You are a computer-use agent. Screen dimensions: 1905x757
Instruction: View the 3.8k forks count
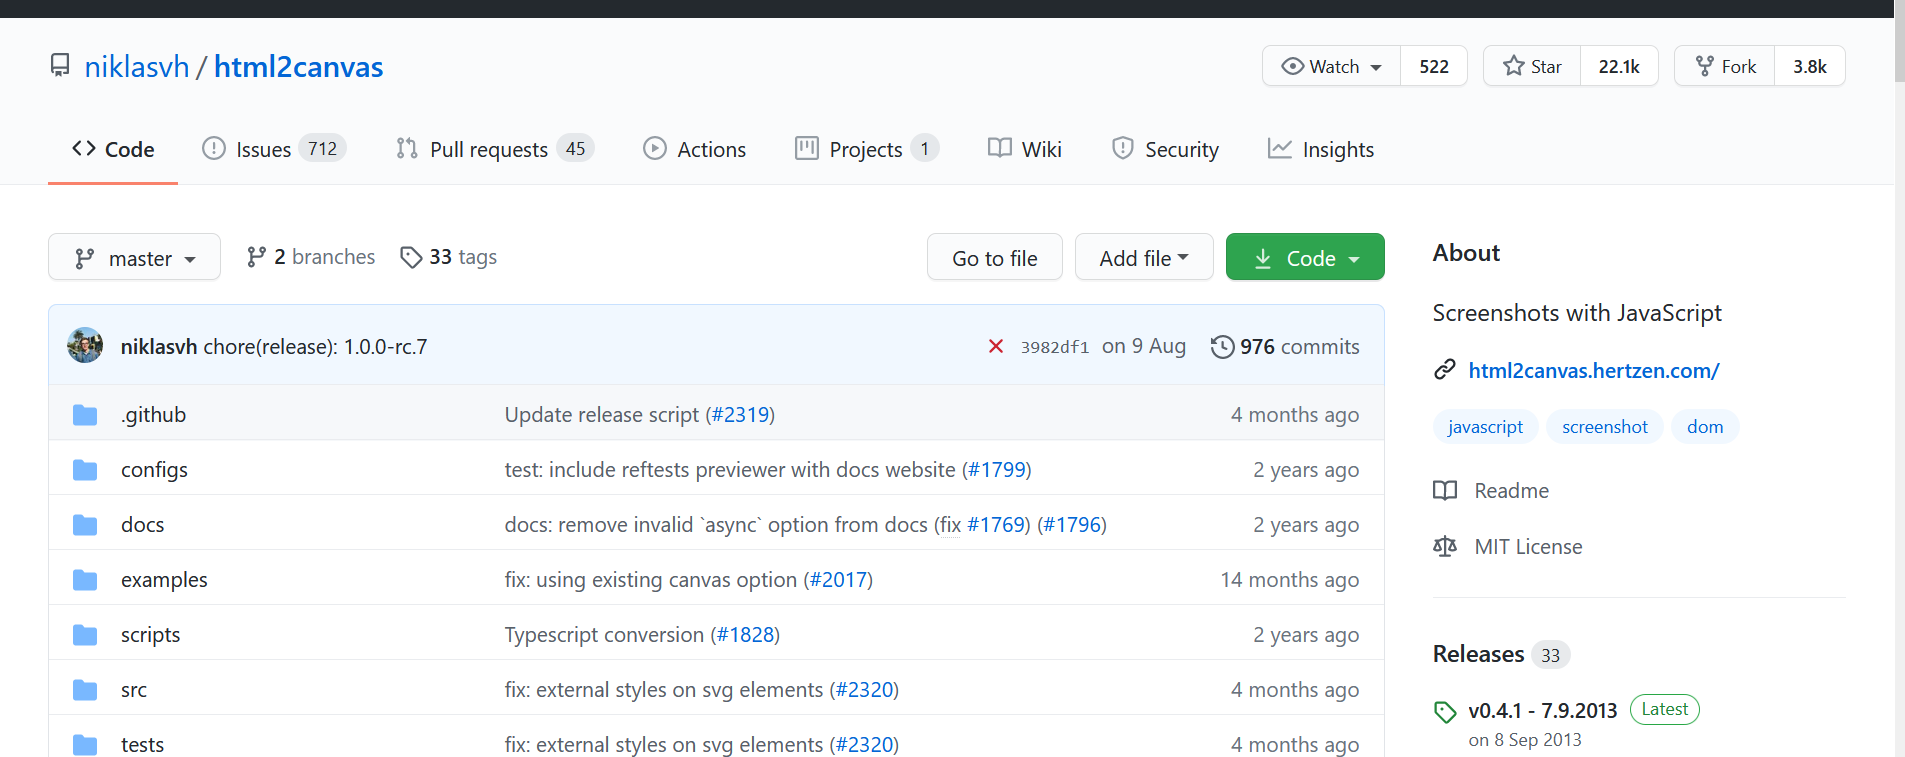(1810, 66)
